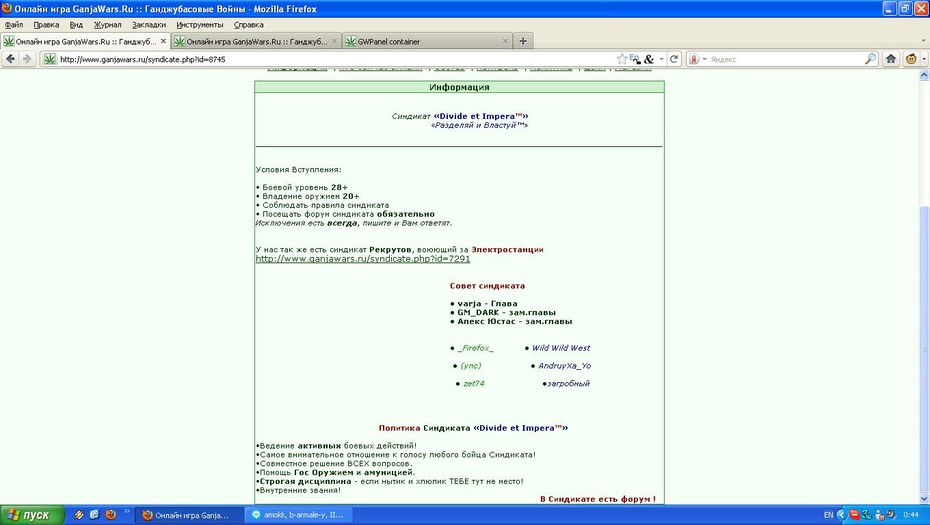Open the Файл menu
Screen dimensions: 930x525
pos(14,25)
